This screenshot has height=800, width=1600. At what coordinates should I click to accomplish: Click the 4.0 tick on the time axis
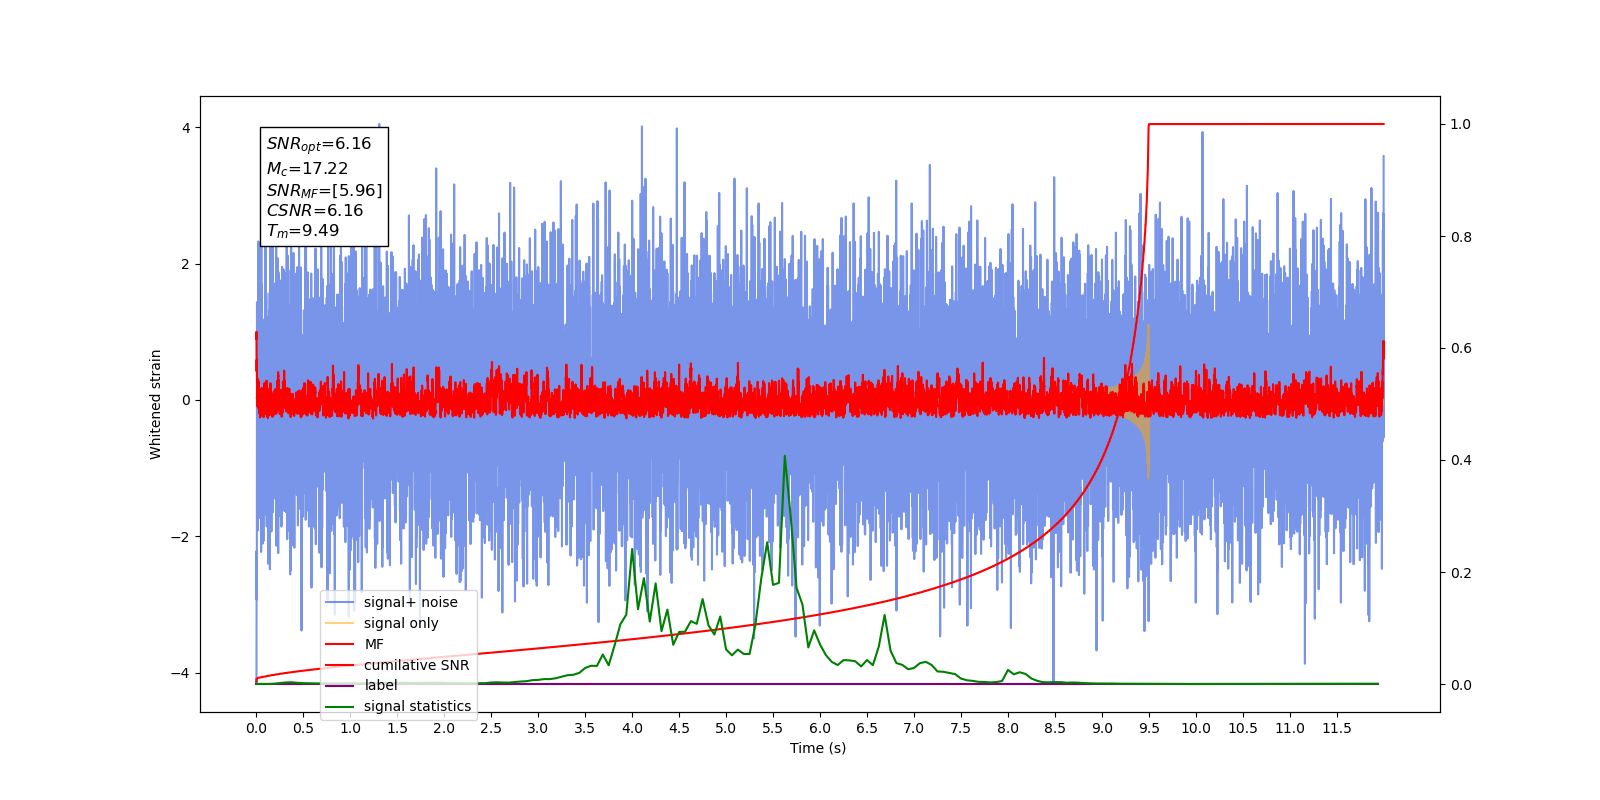[632, 728]
